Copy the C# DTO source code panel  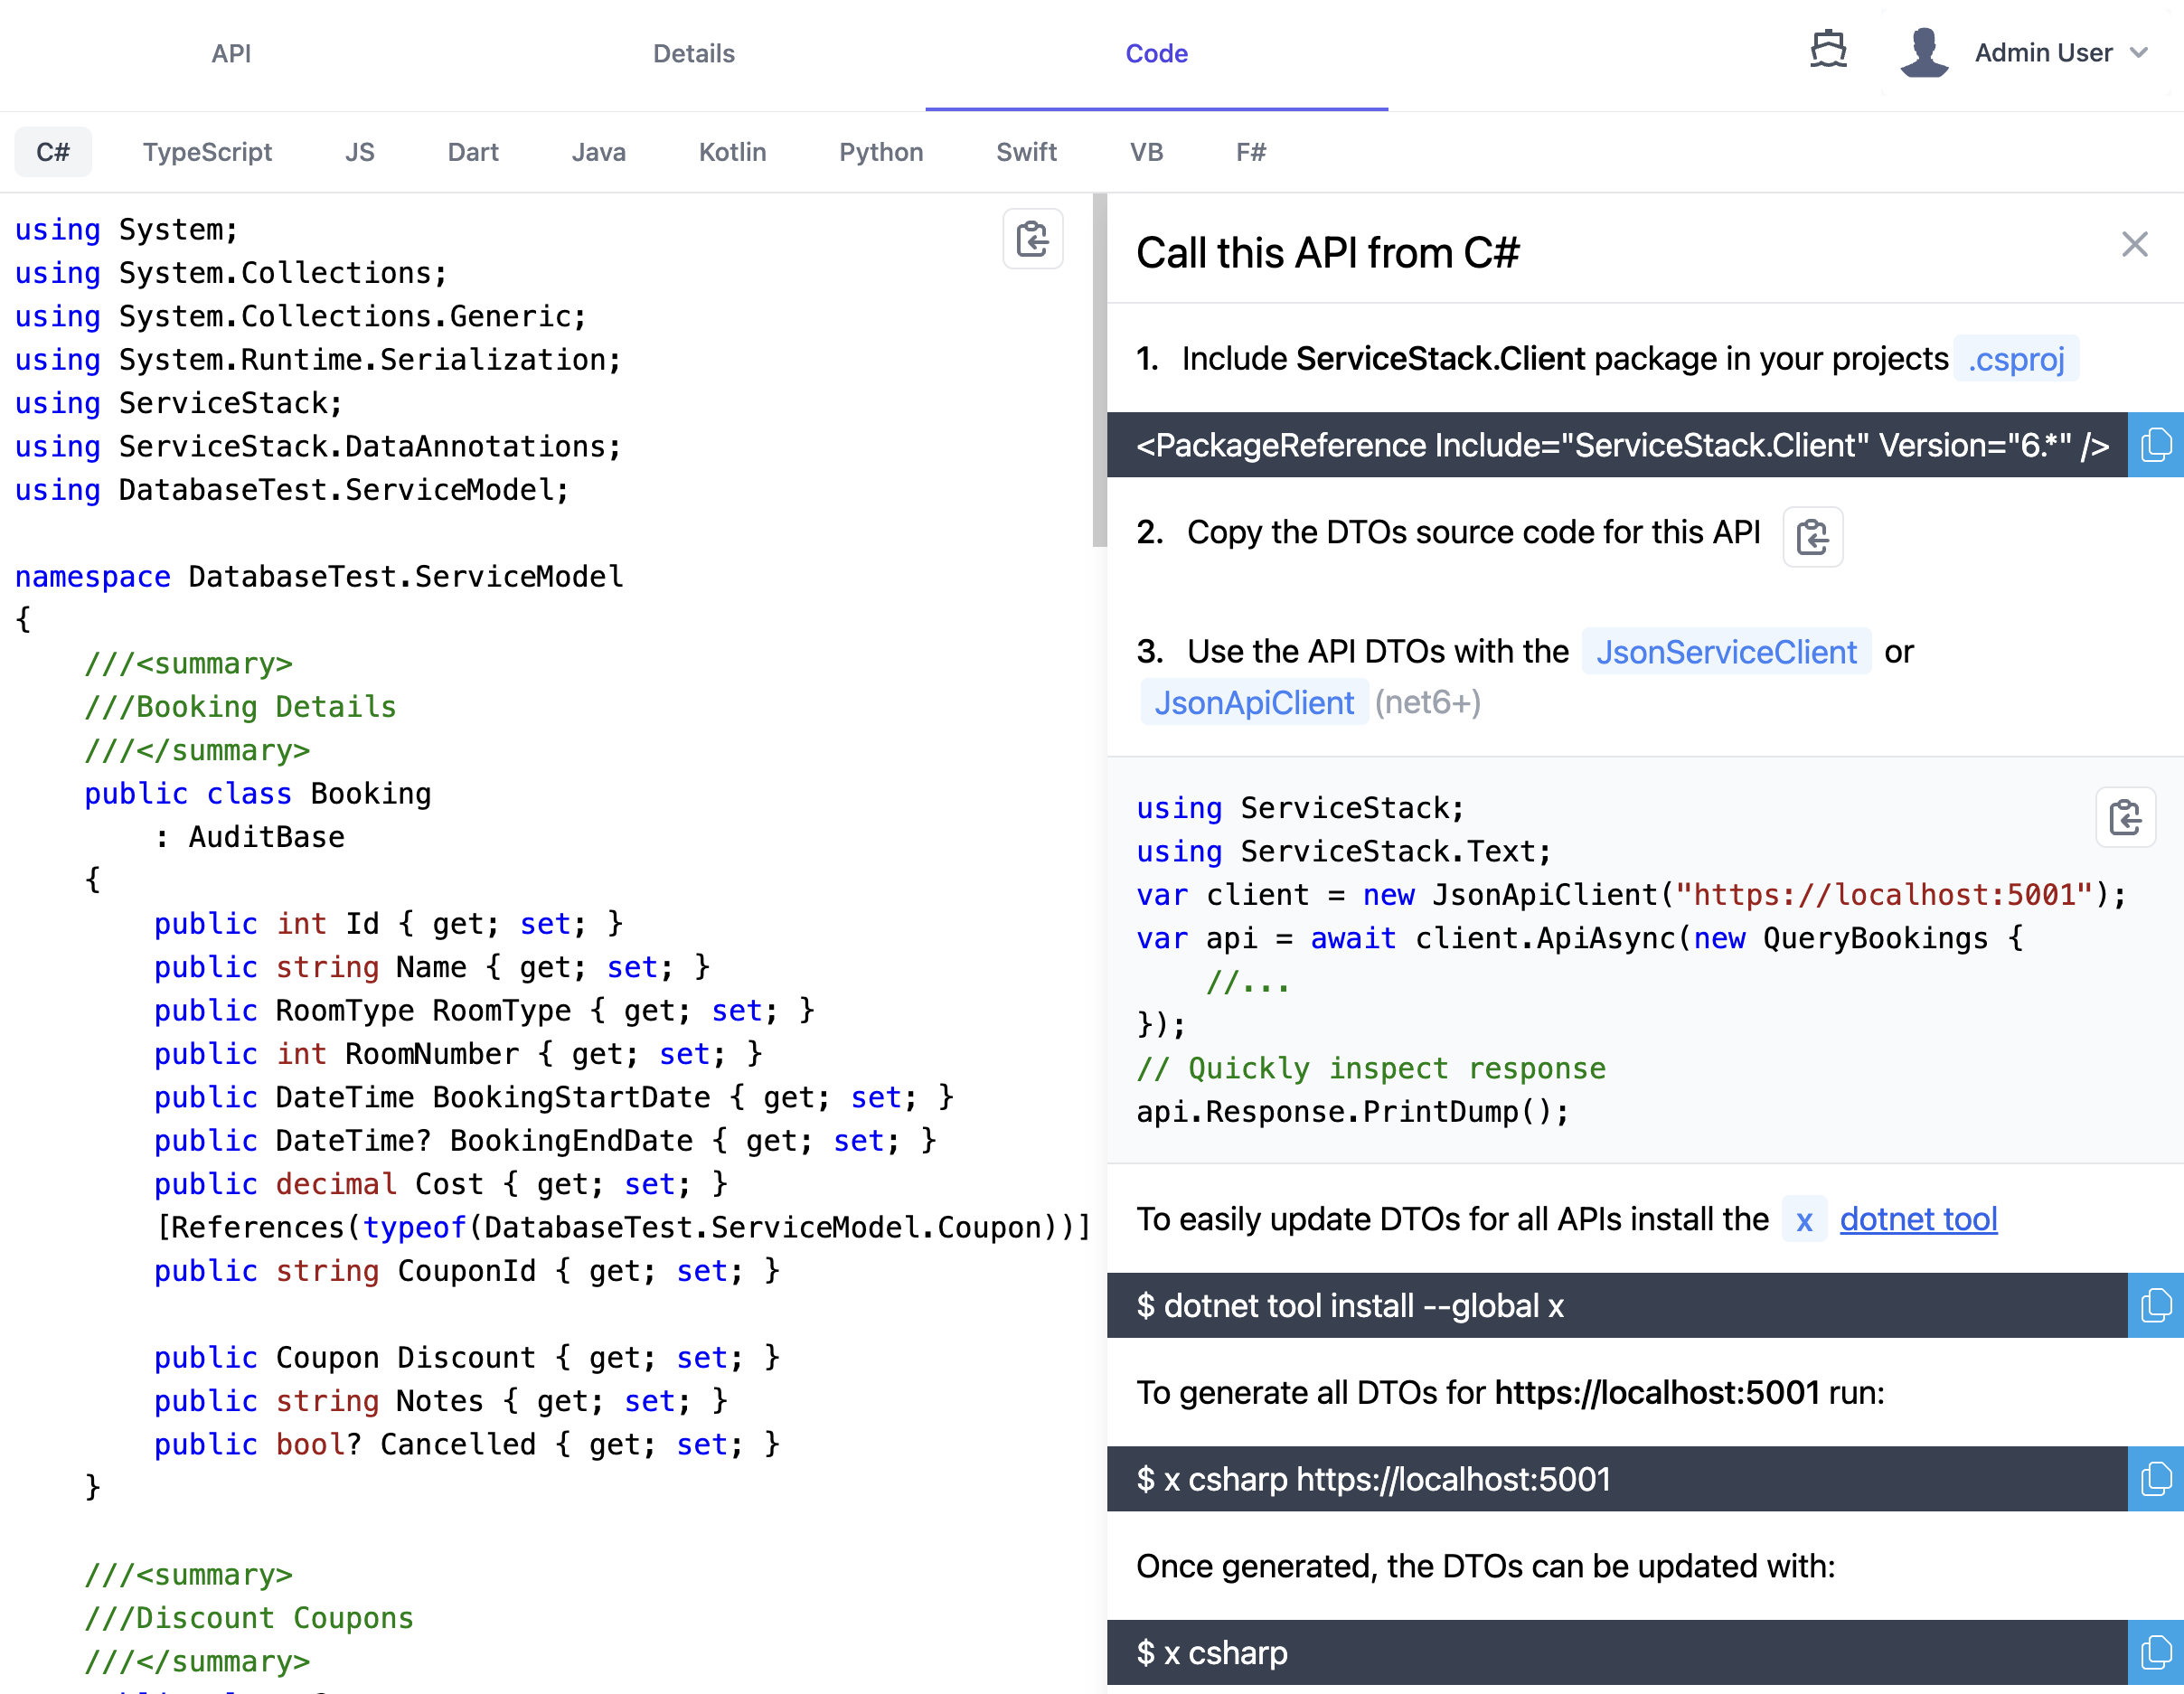(x=1032, y=239)
